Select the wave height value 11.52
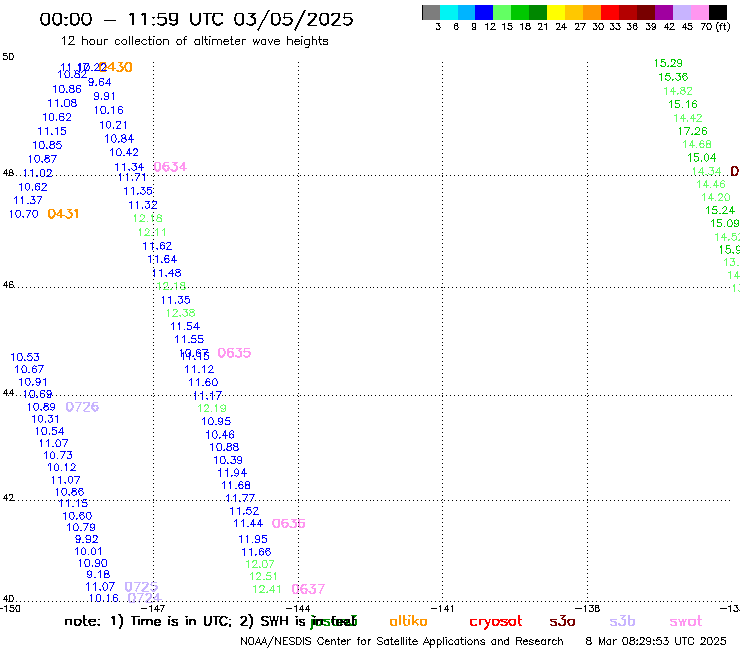740x650 pixels. pos(244,511)
